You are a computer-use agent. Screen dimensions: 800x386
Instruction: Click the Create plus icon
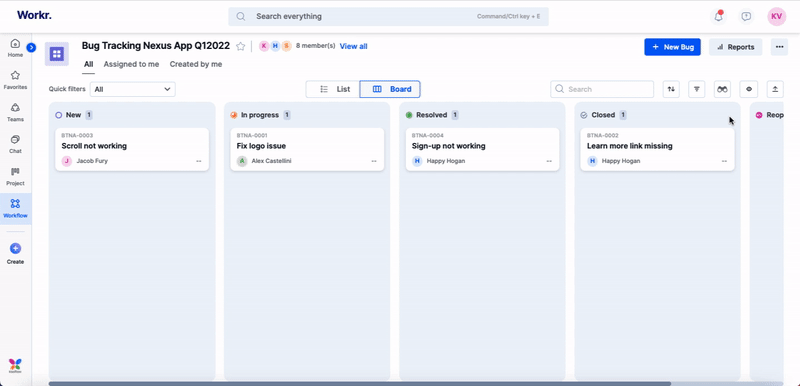15,249
